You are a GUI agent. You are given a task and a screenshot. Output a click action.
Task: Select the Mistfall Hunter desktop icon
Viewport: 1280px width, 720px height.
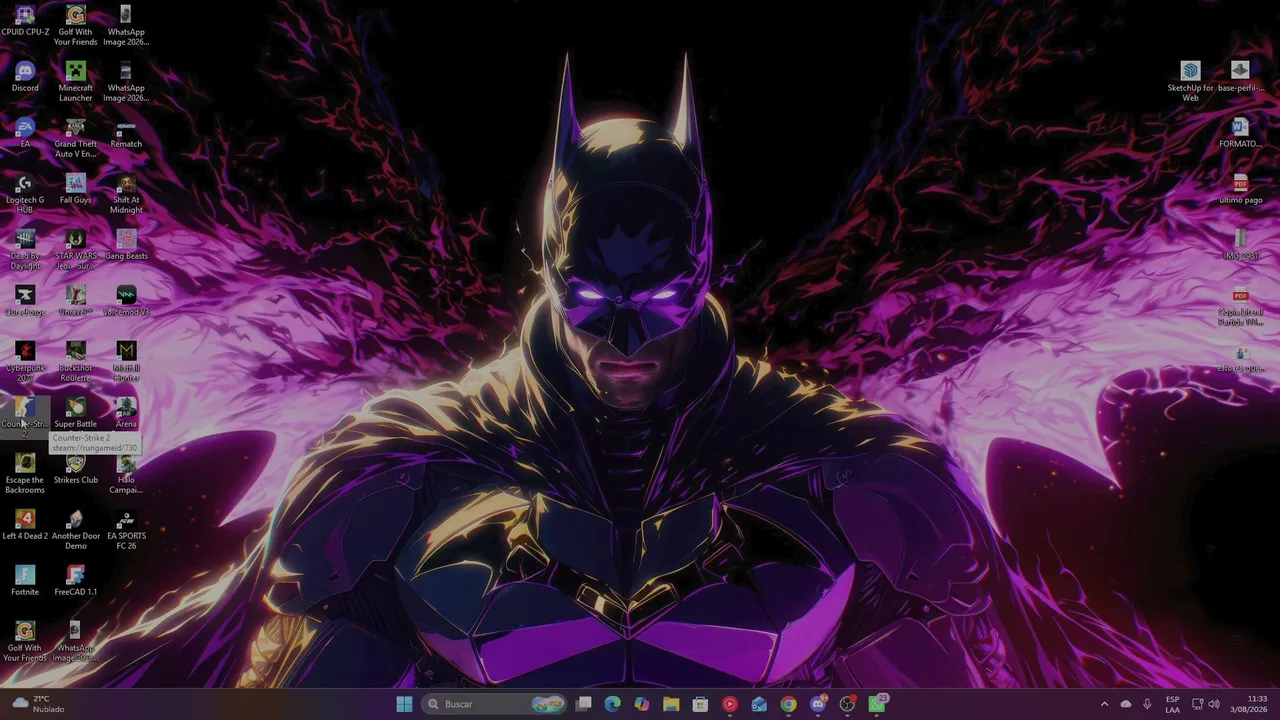click(x=126, y=362)
